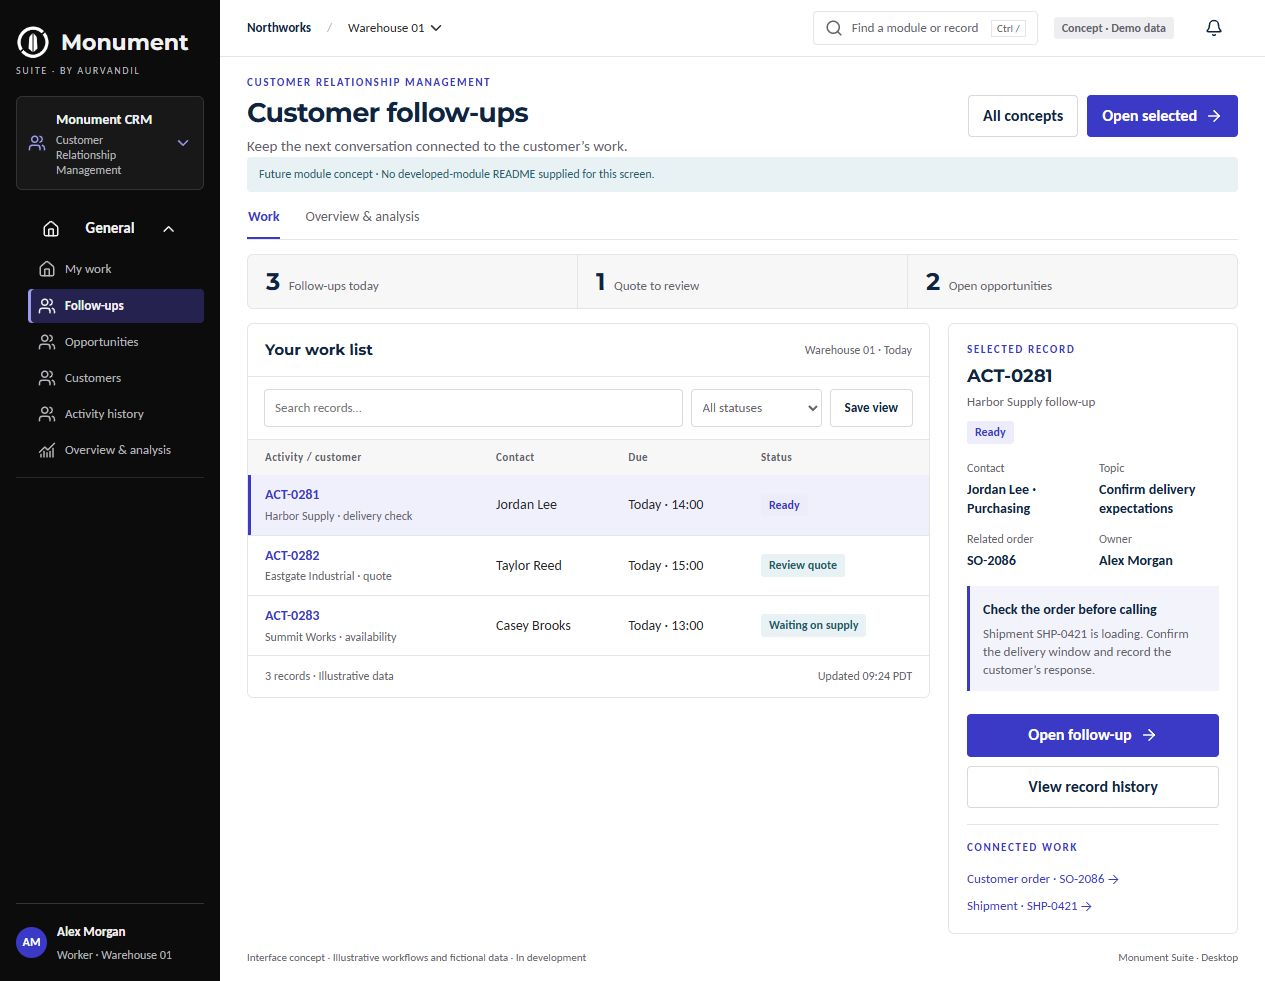Click Open follow-up button
The height and width of the screenshot is (981, 1265).
[x=1092, y=735]
